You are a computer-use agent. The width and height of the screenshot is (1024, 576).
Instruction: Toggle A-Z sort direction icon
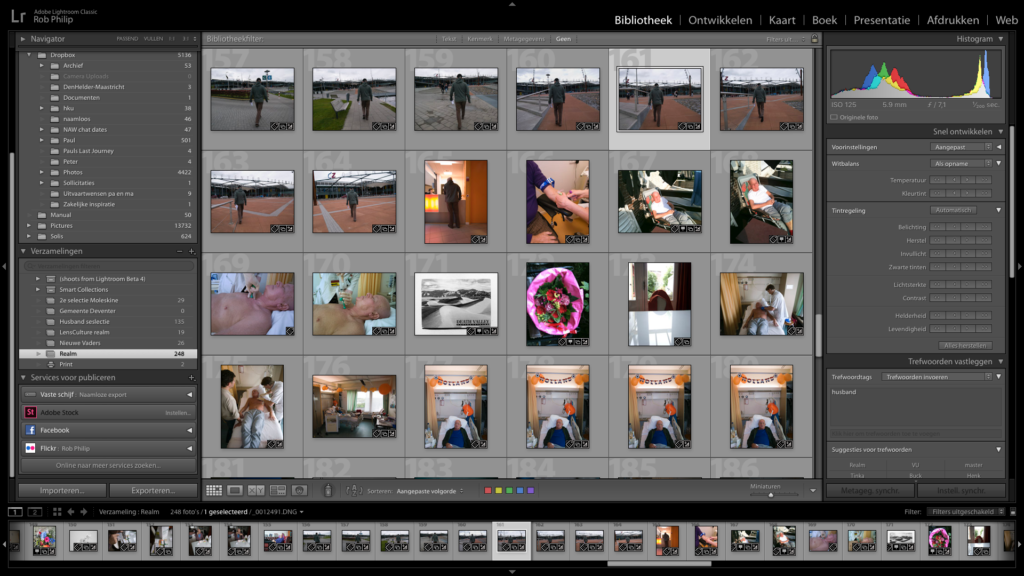tap(353, 490)
